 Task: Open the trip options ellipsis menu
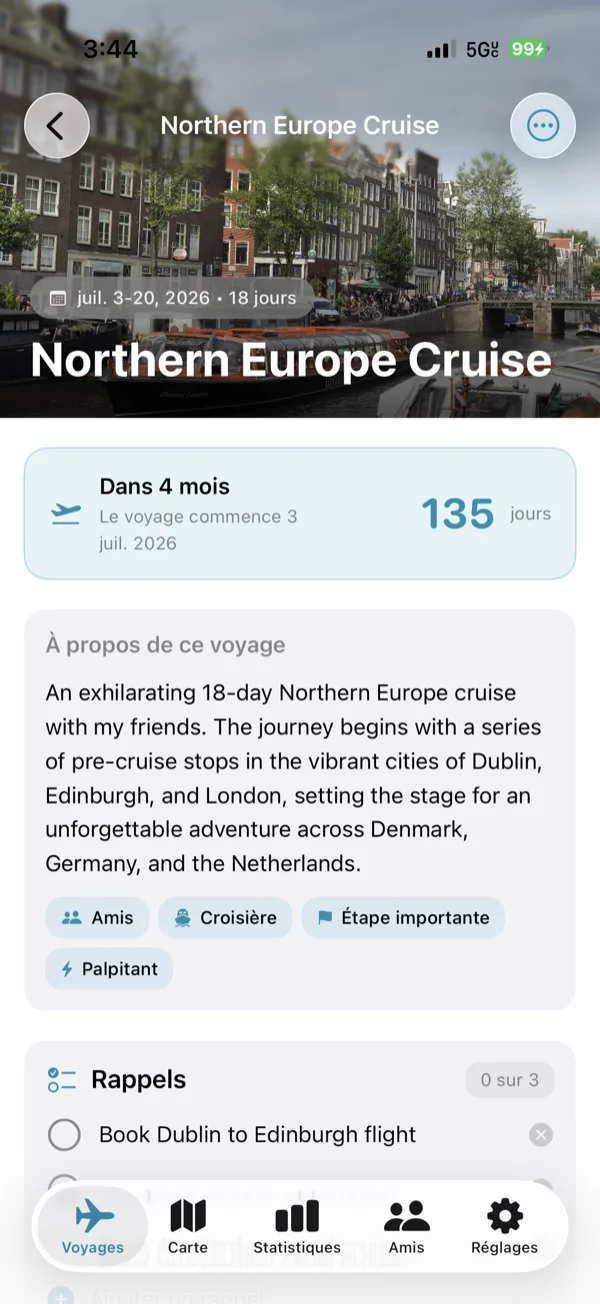coord(543,125)
